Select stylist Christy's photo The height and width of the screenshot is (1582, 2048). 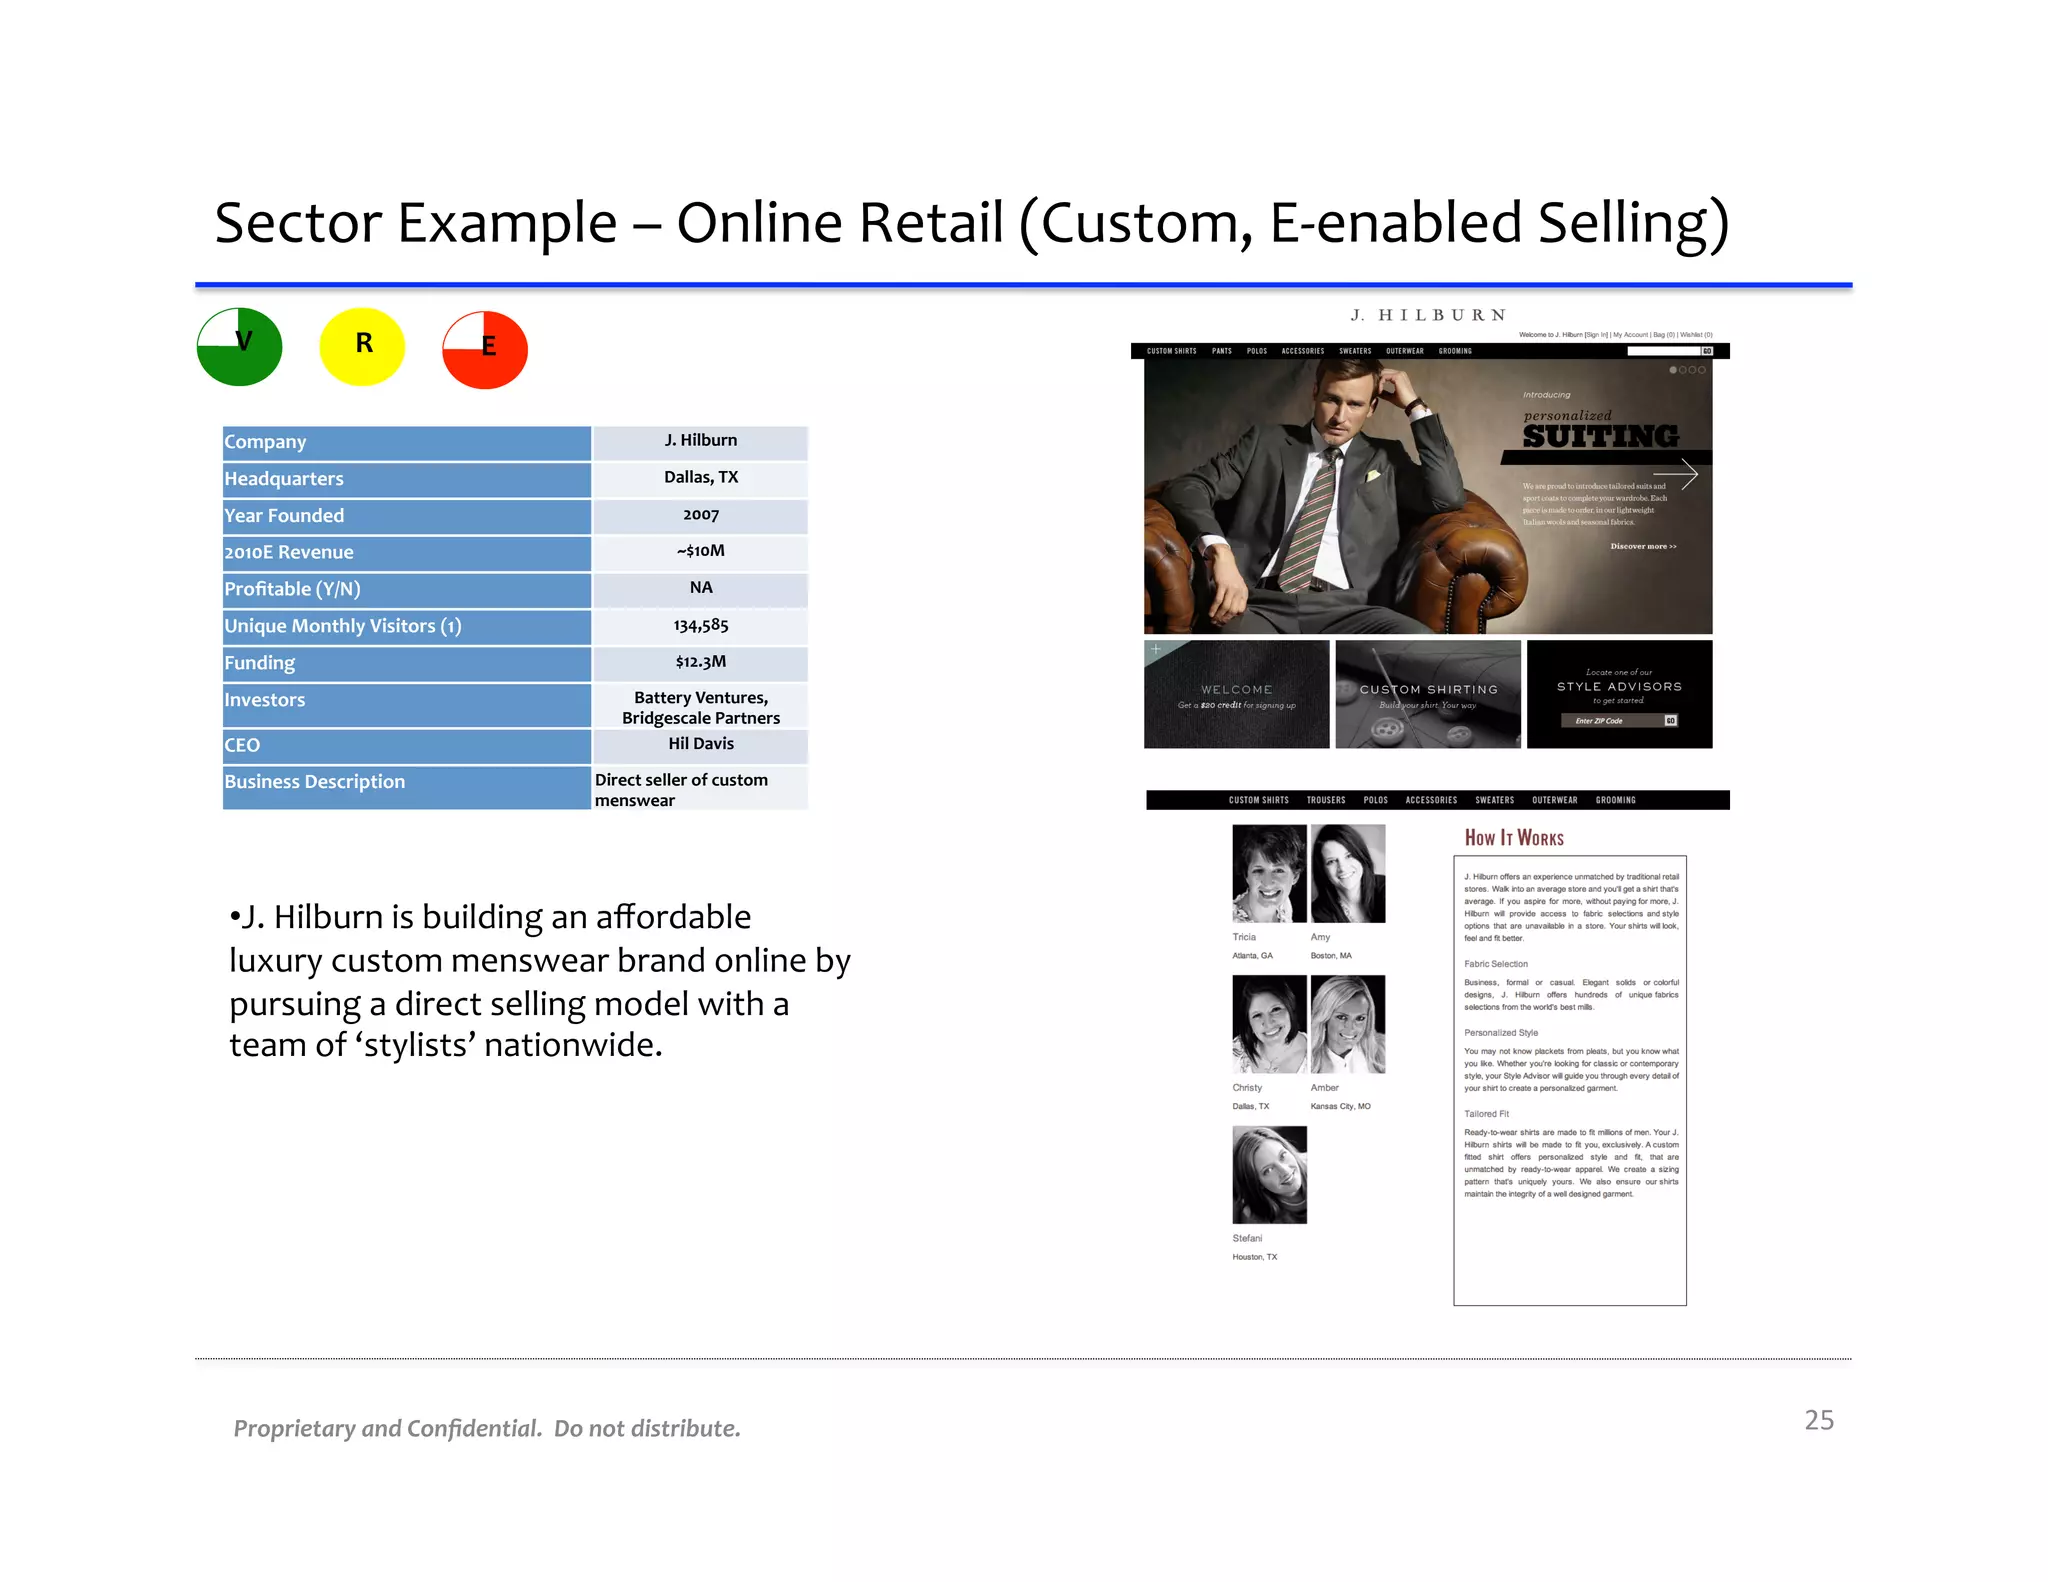coord(1269,1024)
